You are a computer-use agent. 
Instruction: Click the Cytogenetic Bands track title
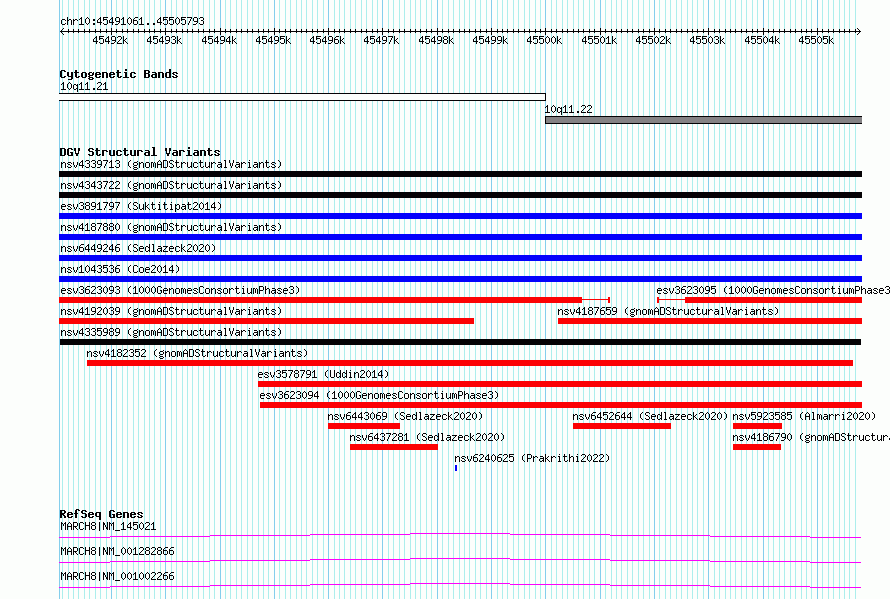(x=119, y=74)
